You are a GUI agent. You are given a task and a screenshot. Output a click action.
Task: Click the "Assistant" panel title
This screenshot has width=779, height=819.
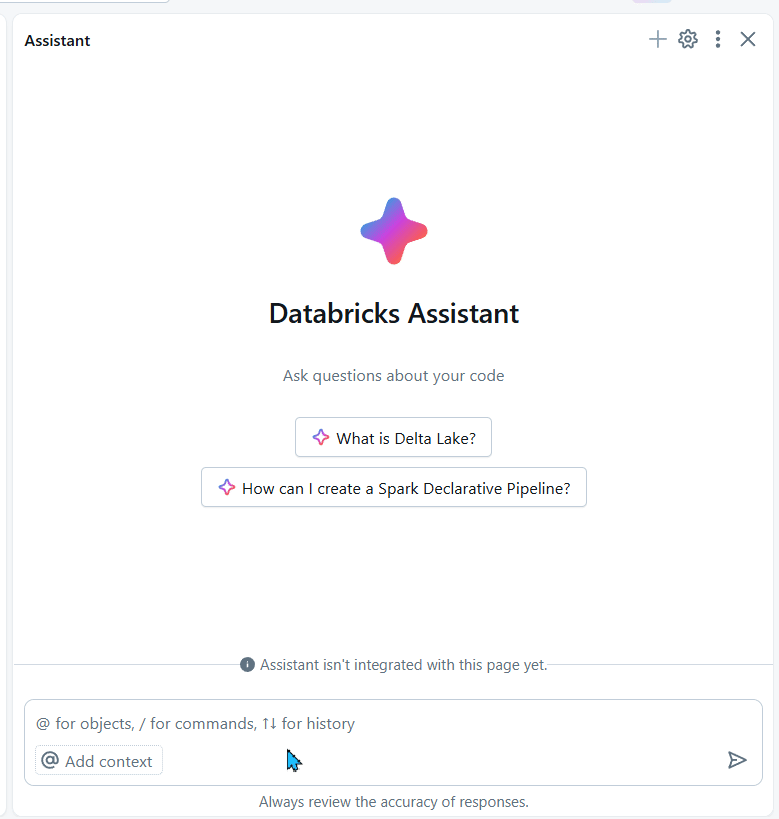[57, 41]
